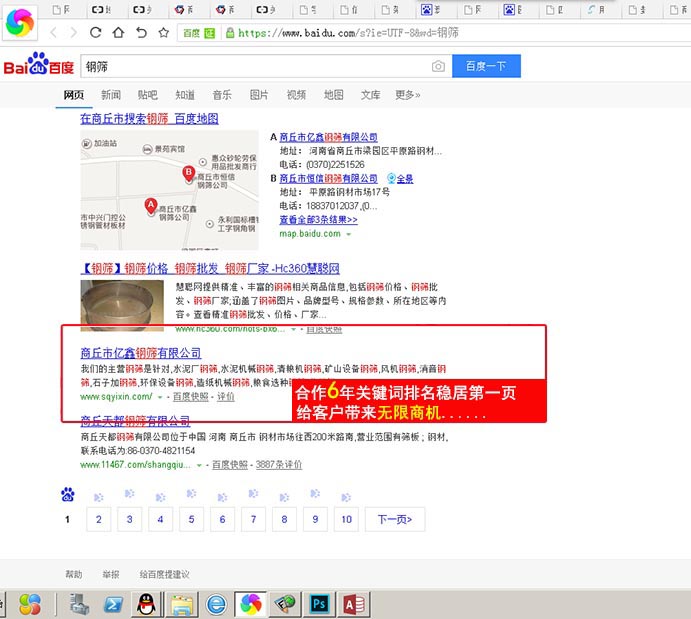Open map result A 商丘市亿鑫钢筛有限公司
Screen dimensions: 691x619
coord(328,137)
